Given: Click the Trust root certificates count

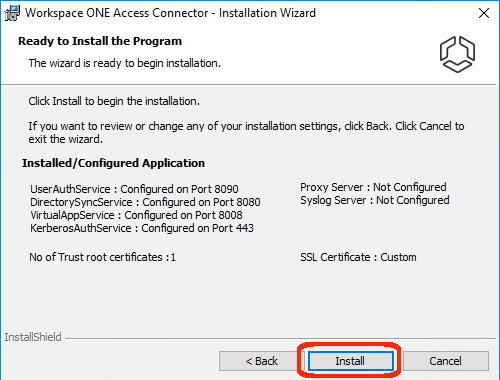Looking at the screenshot, I should pos(102,257).
